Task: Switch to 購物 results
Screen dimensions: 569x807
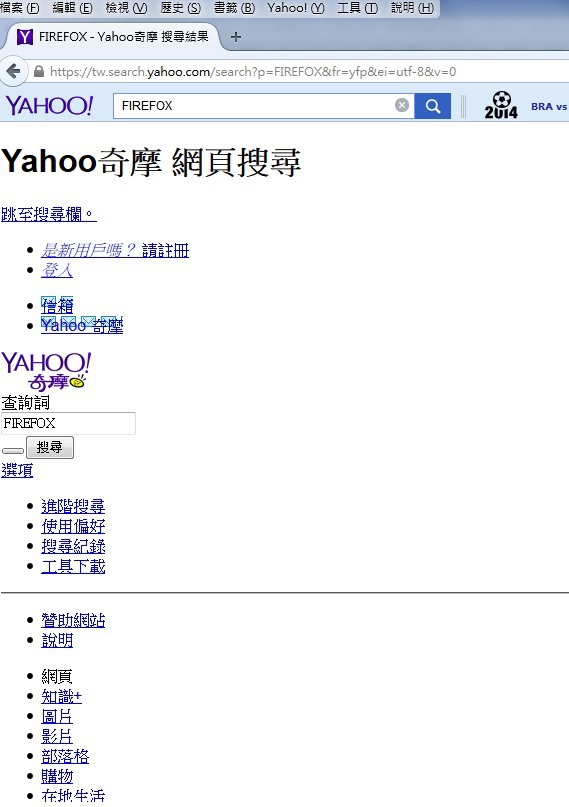Action: pos(57,777)
